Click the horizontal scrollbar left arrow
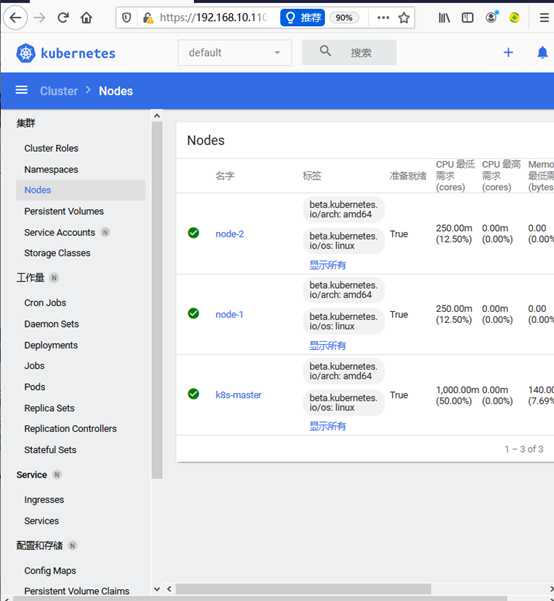Screen dimensions: 554x601 coord(169,589)
